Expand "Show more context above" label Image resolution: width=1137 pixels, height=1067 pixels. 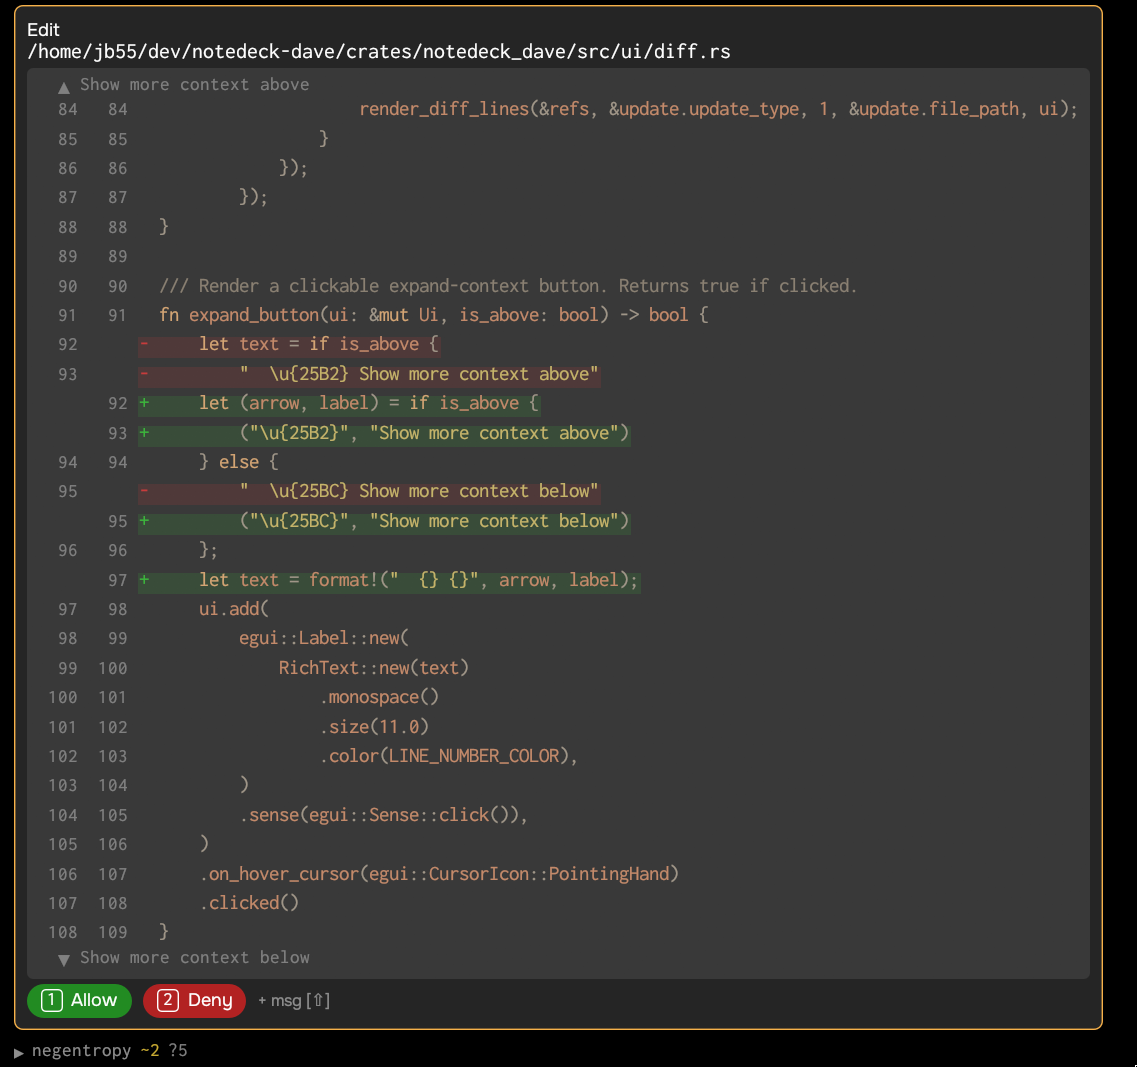coord(194,85)
